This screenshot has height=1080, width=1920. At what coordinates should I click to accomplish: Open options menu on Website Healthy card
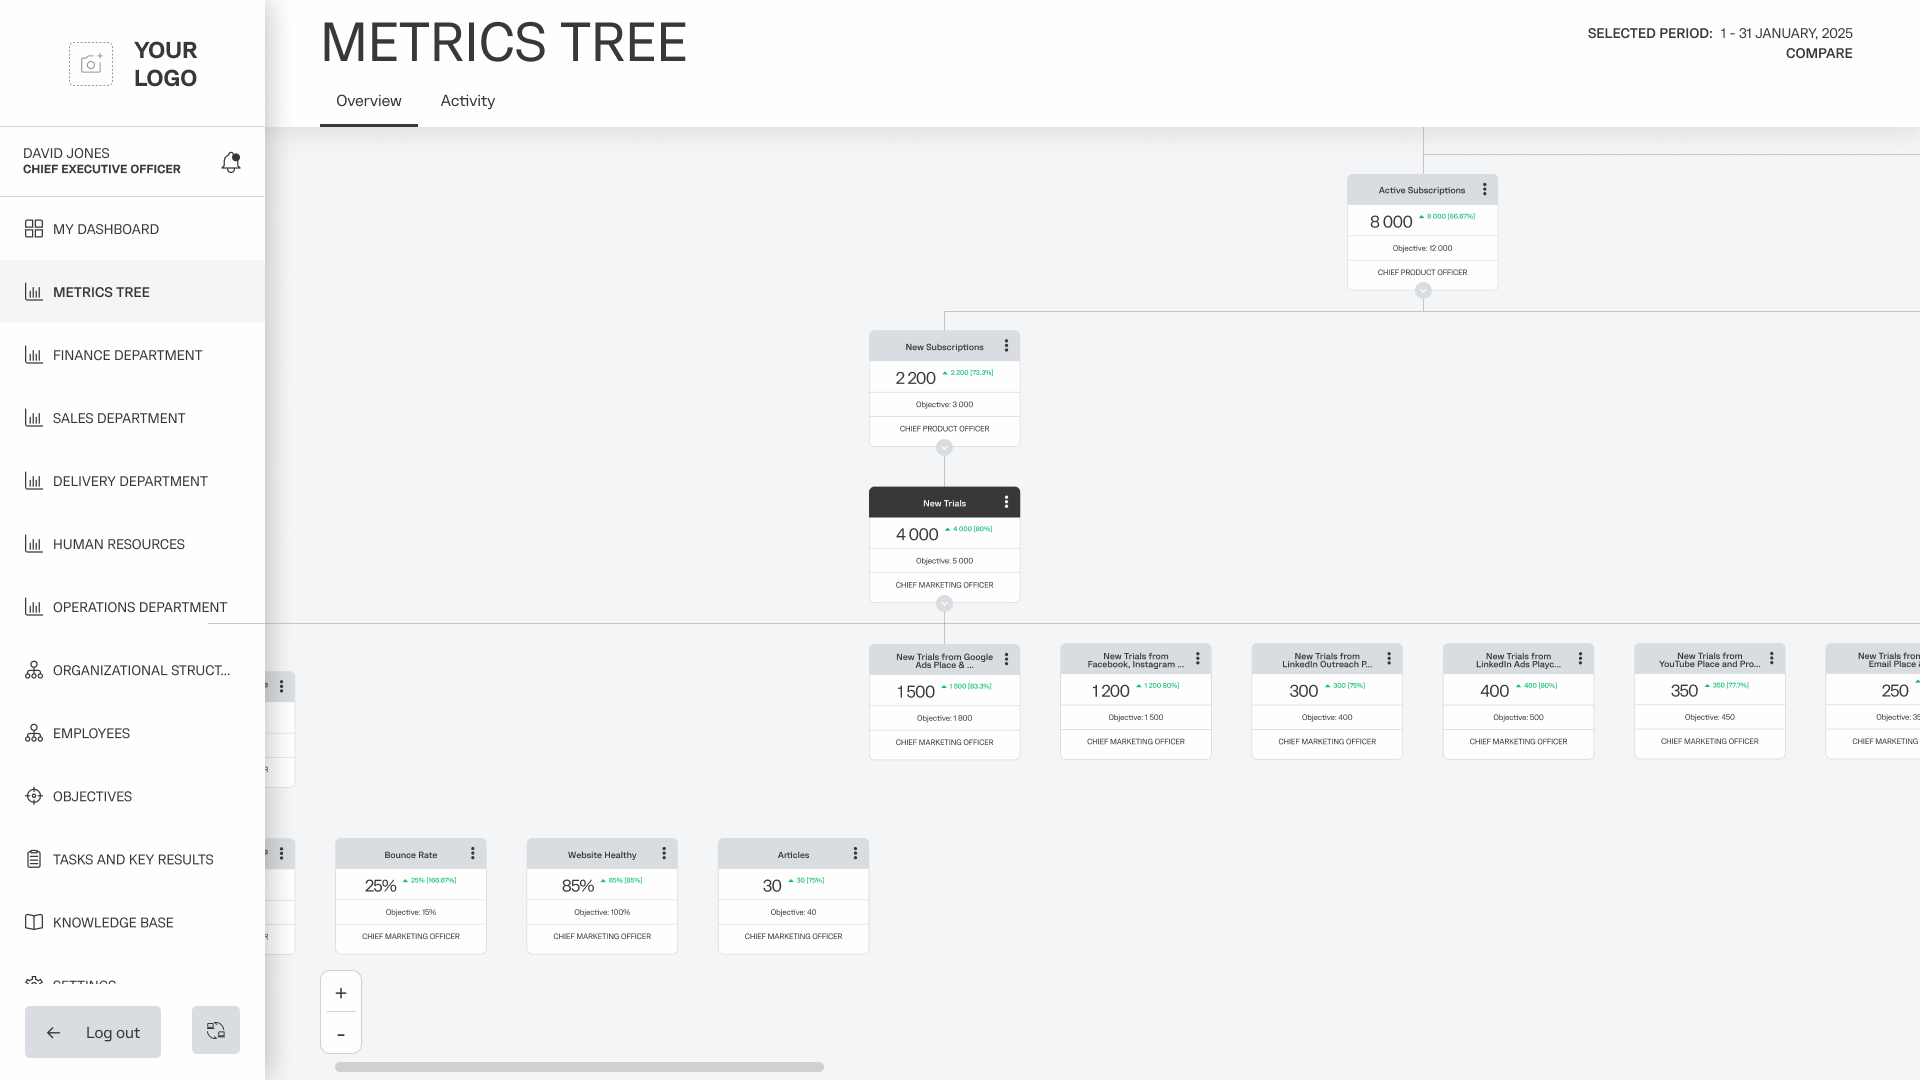(x=664, y=854)
